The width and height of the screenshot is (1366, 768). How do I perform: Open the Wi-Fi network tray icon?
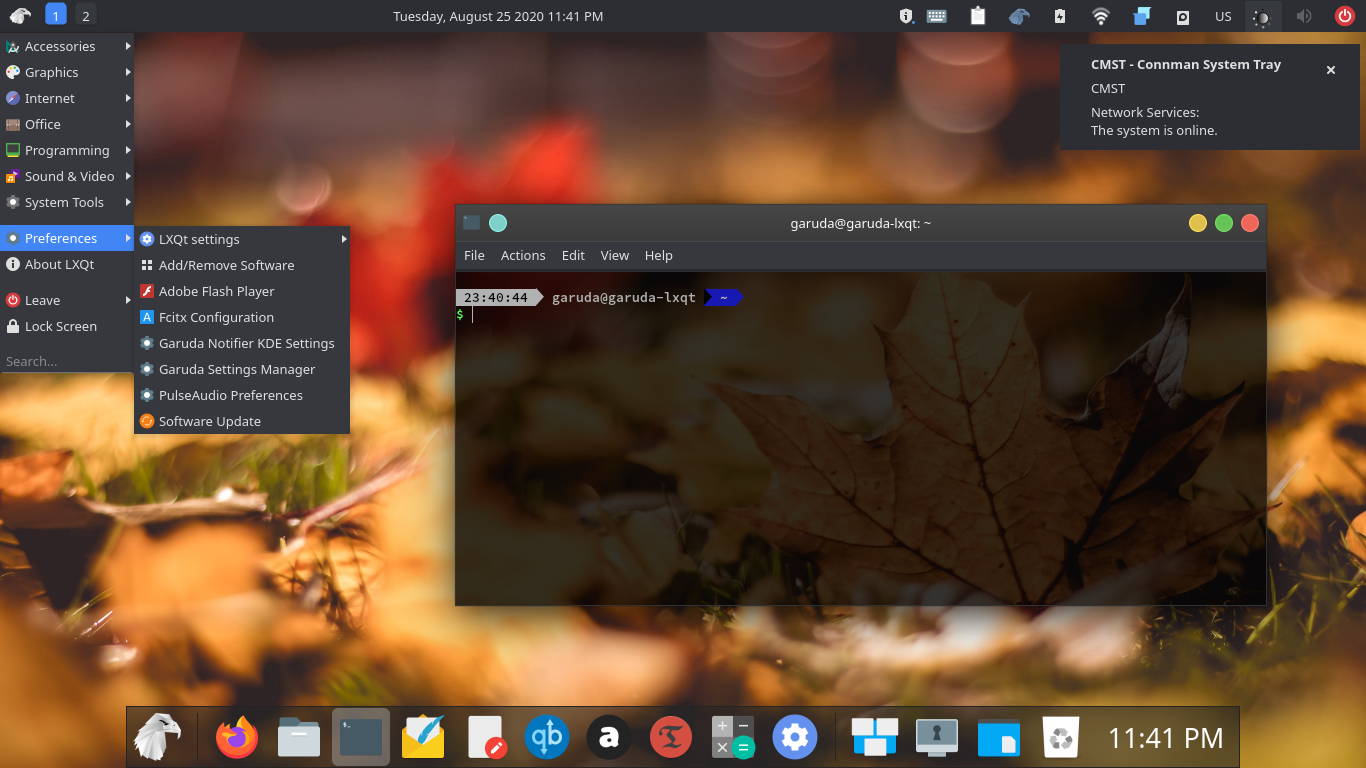click(1101, 16)
